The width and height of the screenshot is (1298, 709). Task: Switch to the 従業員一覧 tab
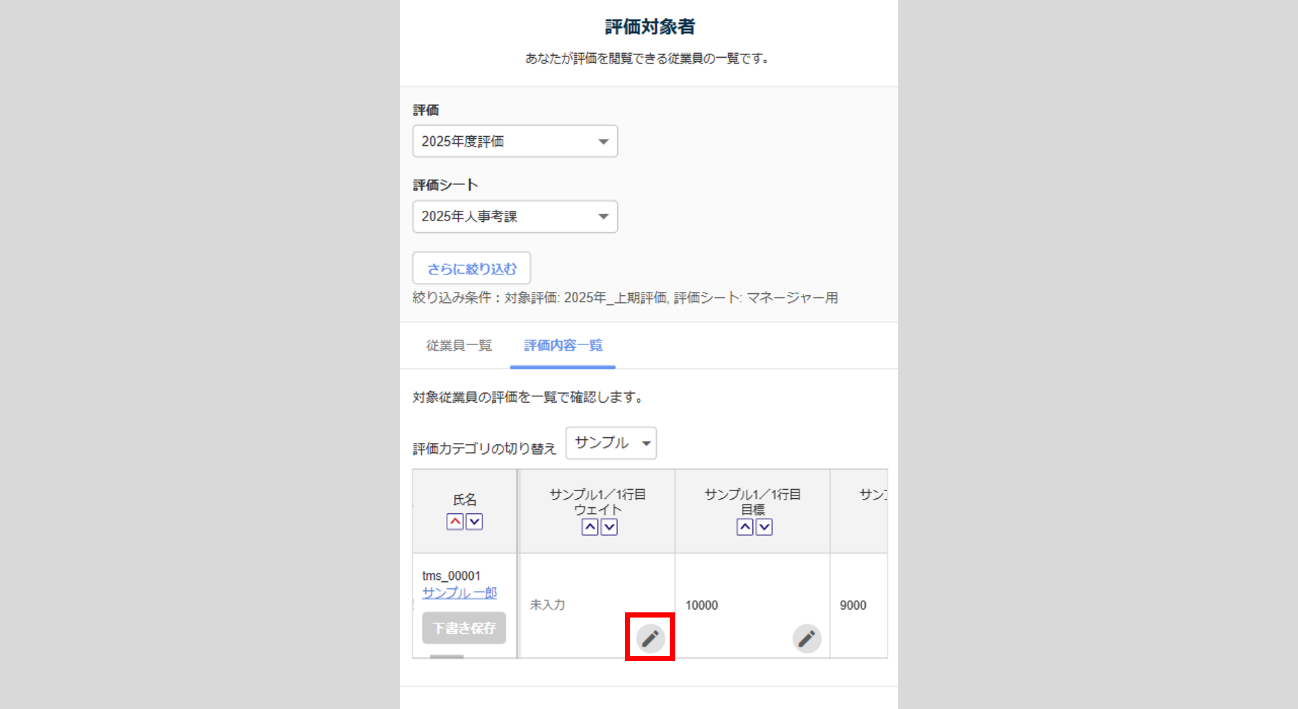coord(459,346)
